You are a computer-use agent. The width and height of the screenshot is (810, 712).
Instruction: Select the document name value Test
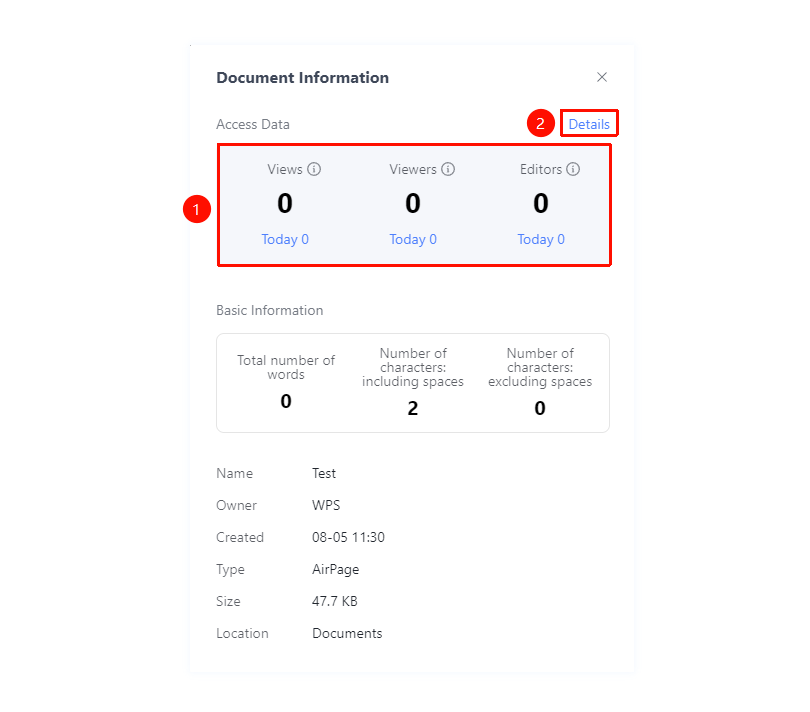(x=324, y=473)
